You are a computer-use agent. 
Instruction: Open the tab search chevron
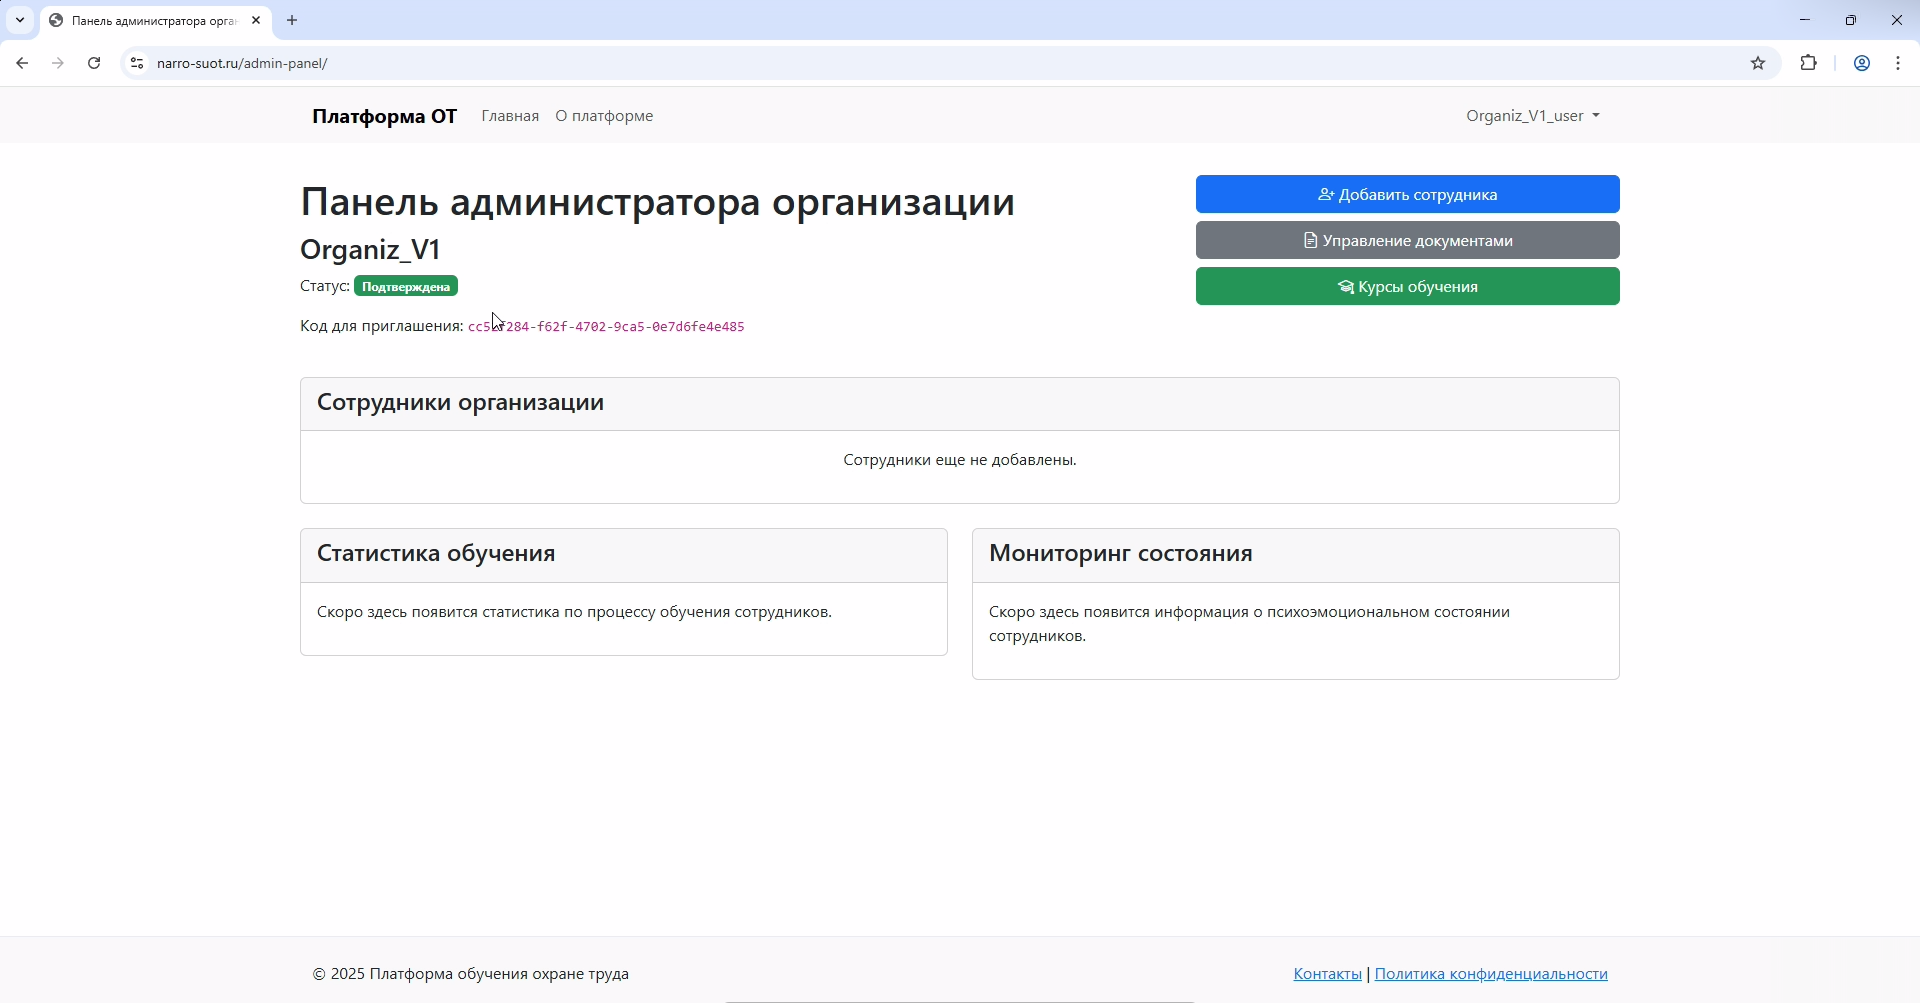[19, 20]
